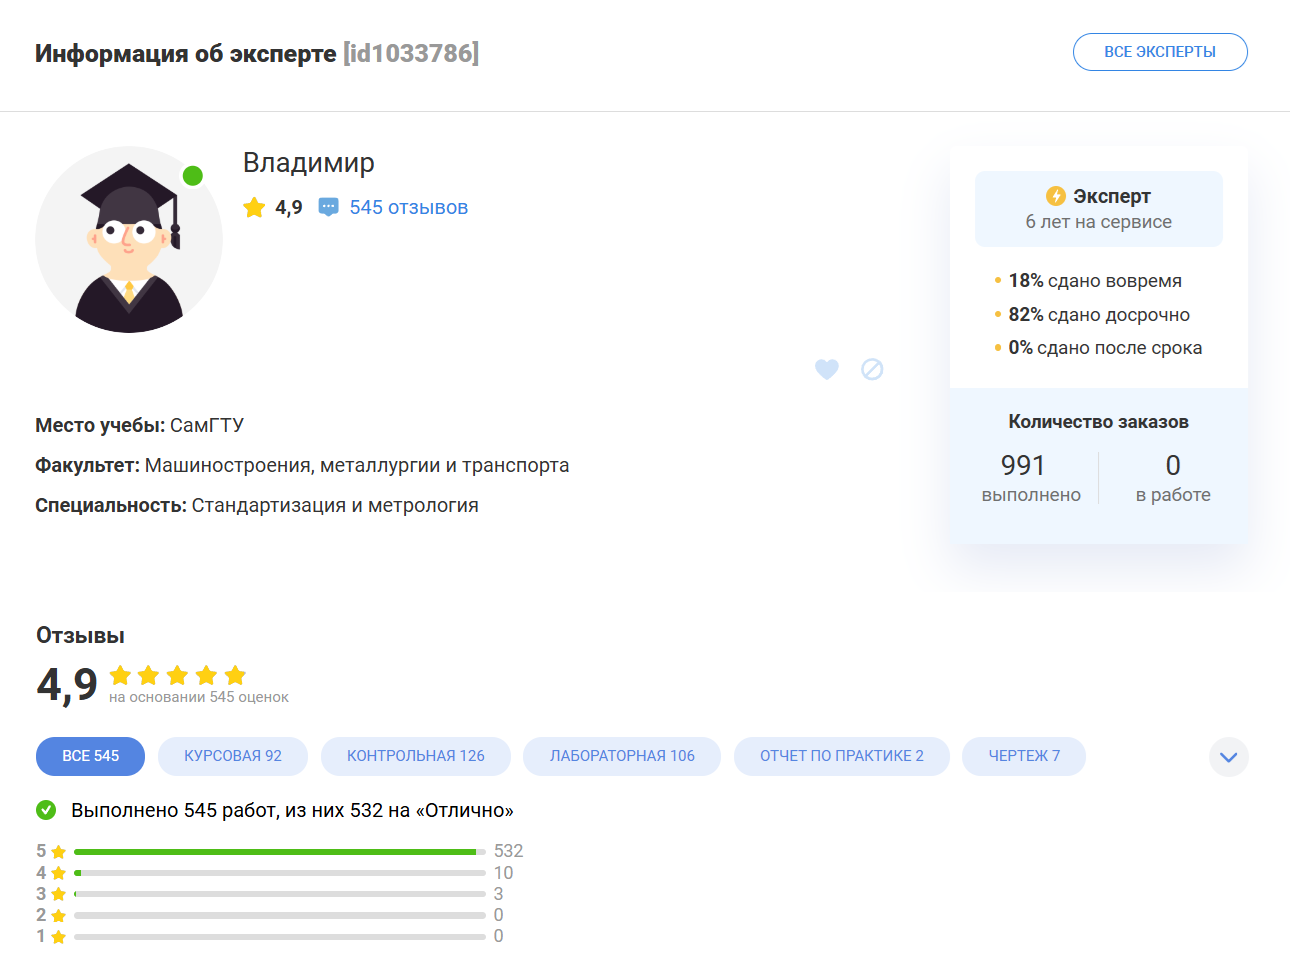Open "Отчет по практике 2" reviews
This screenshot has width=1290, height=971.
(x=841, y=756)
